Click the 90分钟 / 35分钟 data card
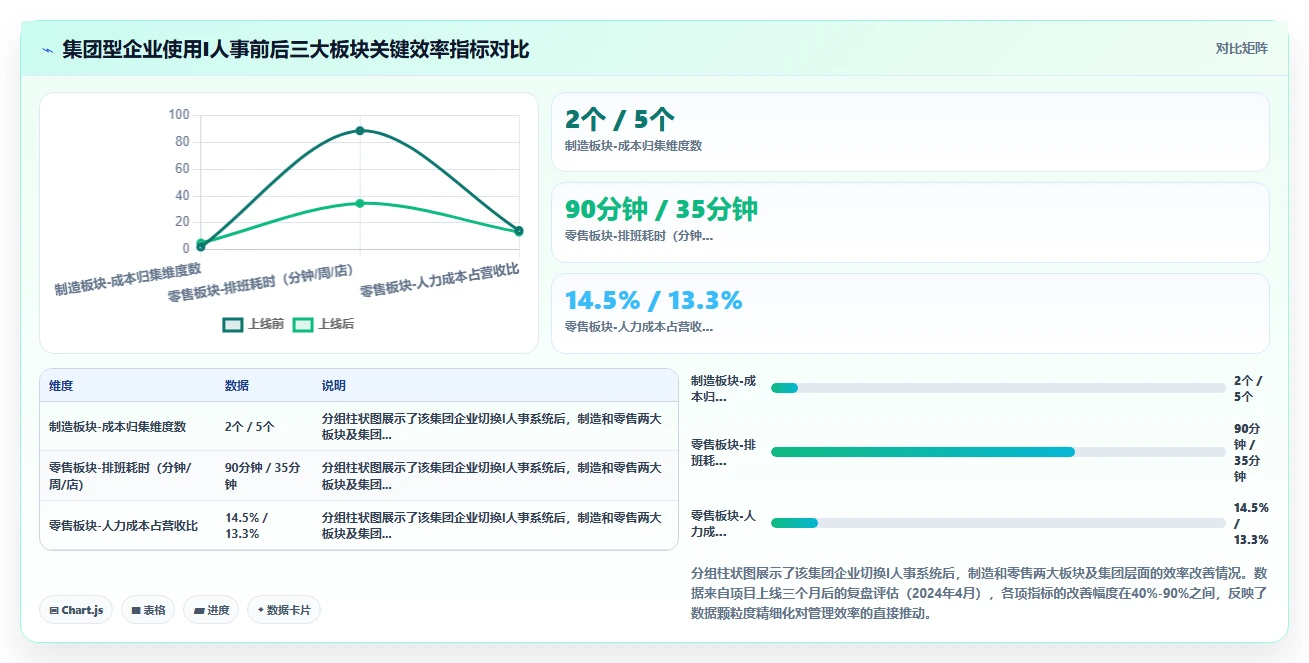This screenshot has width=1309, height=663. 910,222
